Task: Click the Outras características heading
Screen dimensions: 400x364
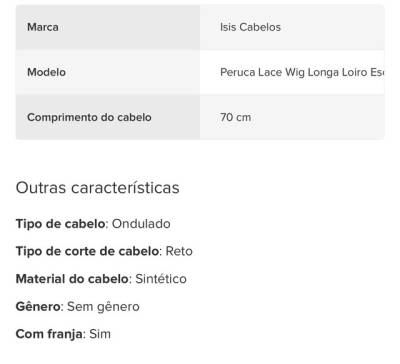Action: coord(98,188)
